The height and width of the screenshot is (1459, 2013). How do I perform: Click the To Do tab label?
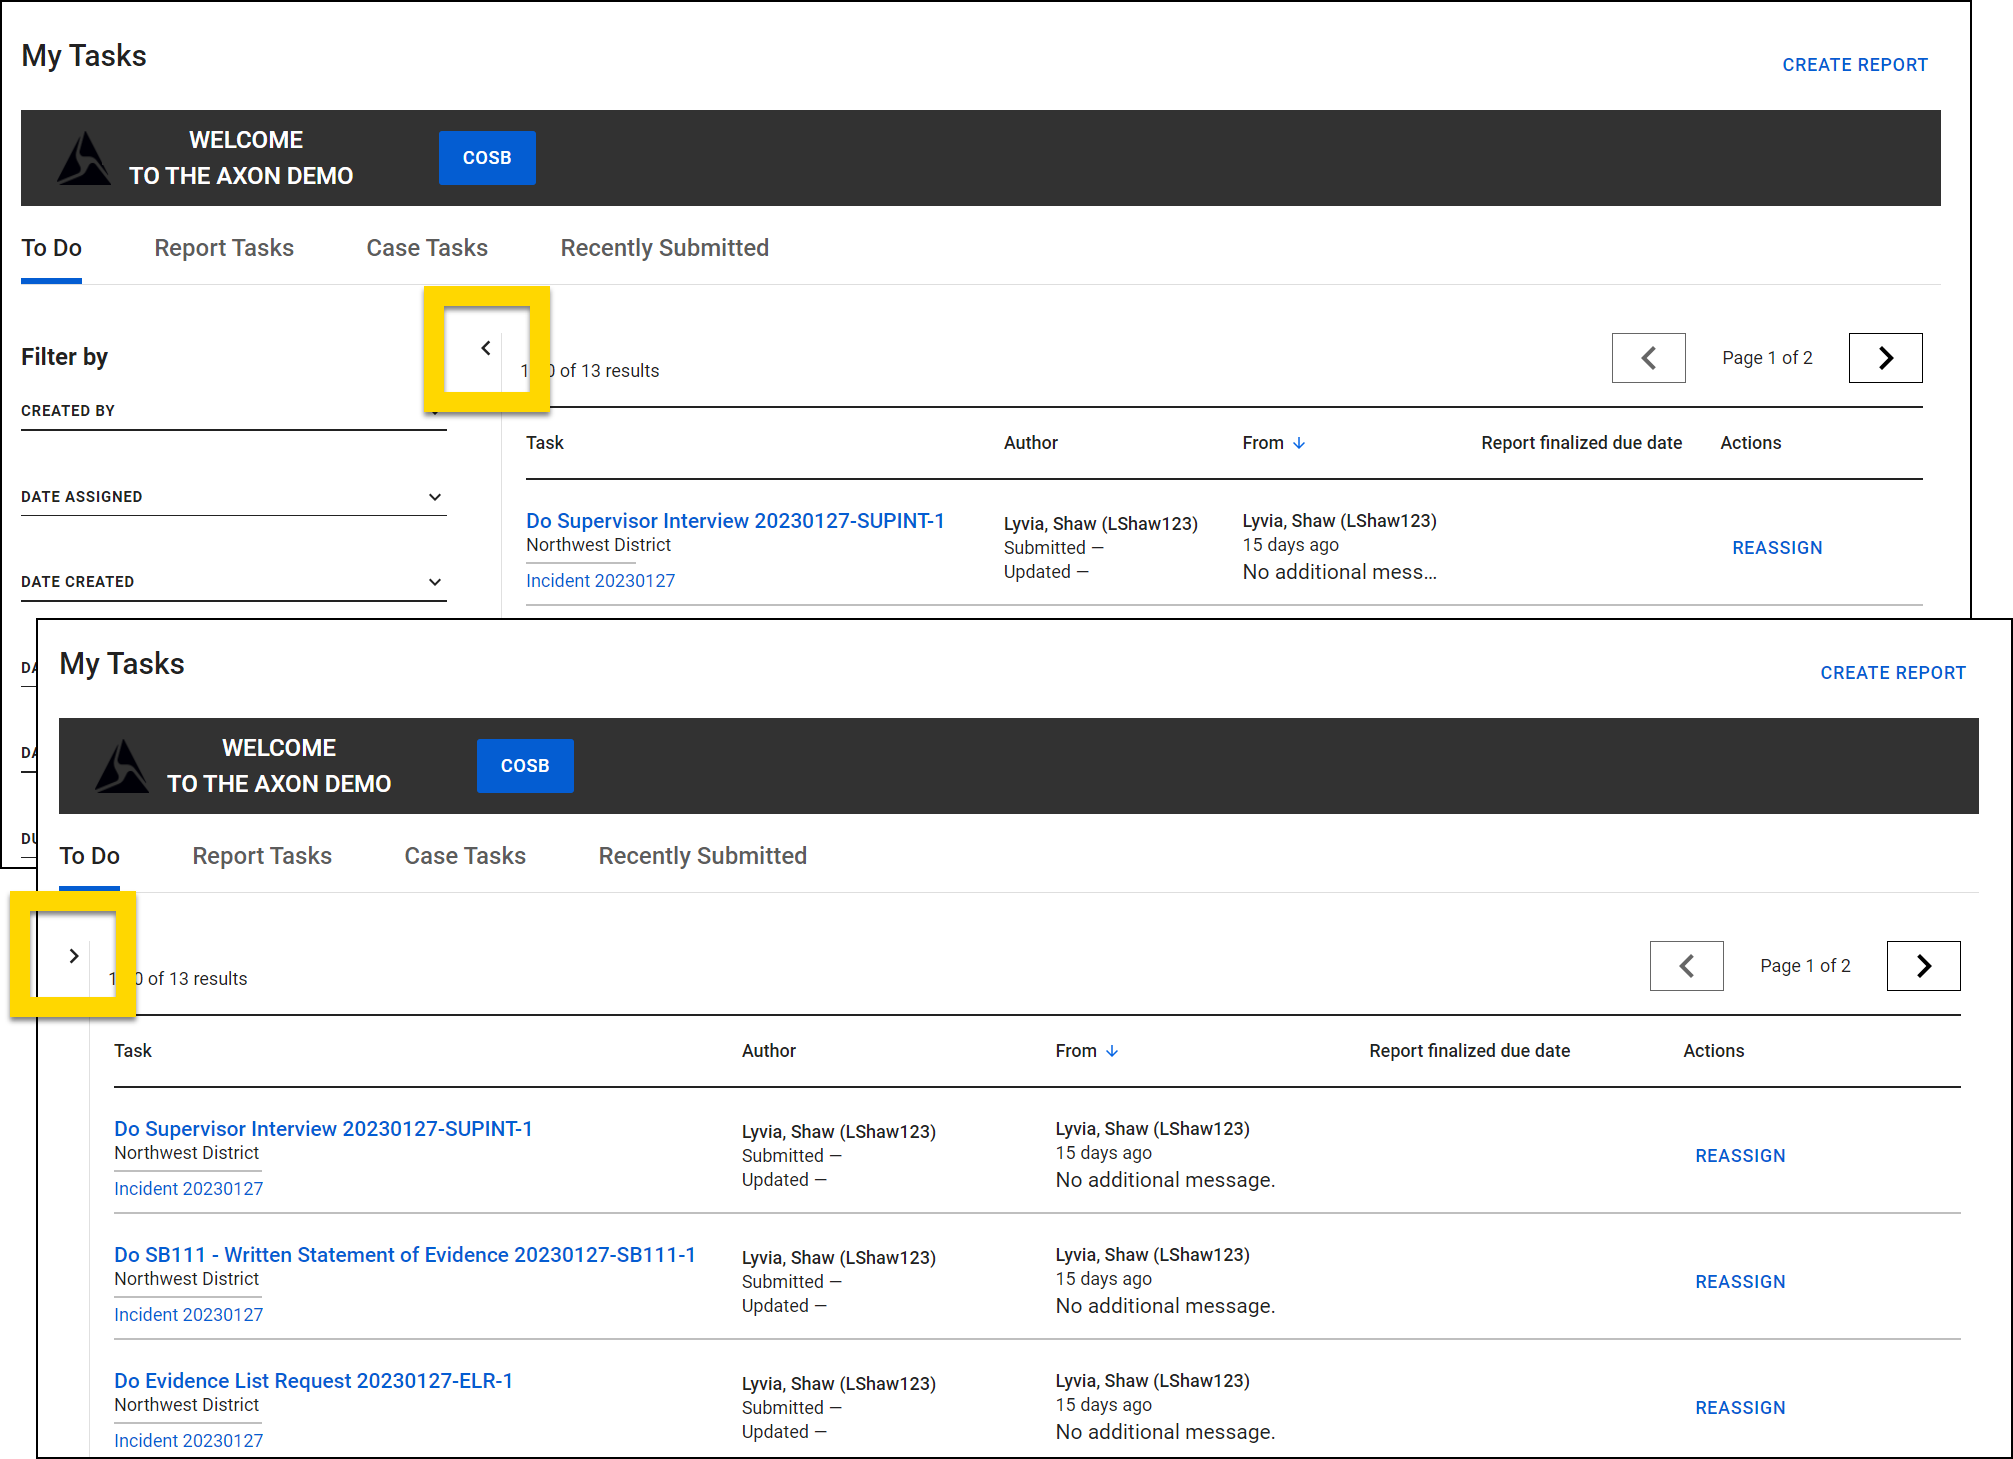pyautogui.click(x=89, y=855)
